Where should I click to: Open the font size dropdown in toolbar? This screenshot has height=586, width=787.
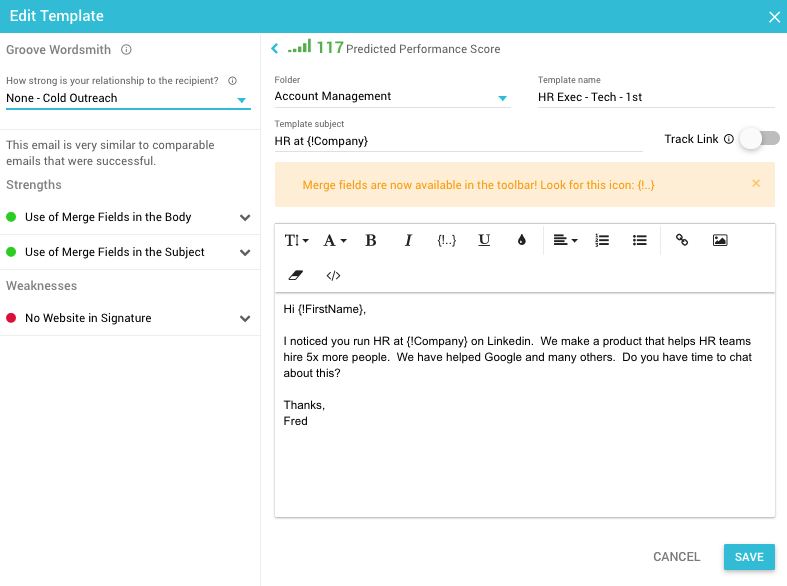click(296, 240)
